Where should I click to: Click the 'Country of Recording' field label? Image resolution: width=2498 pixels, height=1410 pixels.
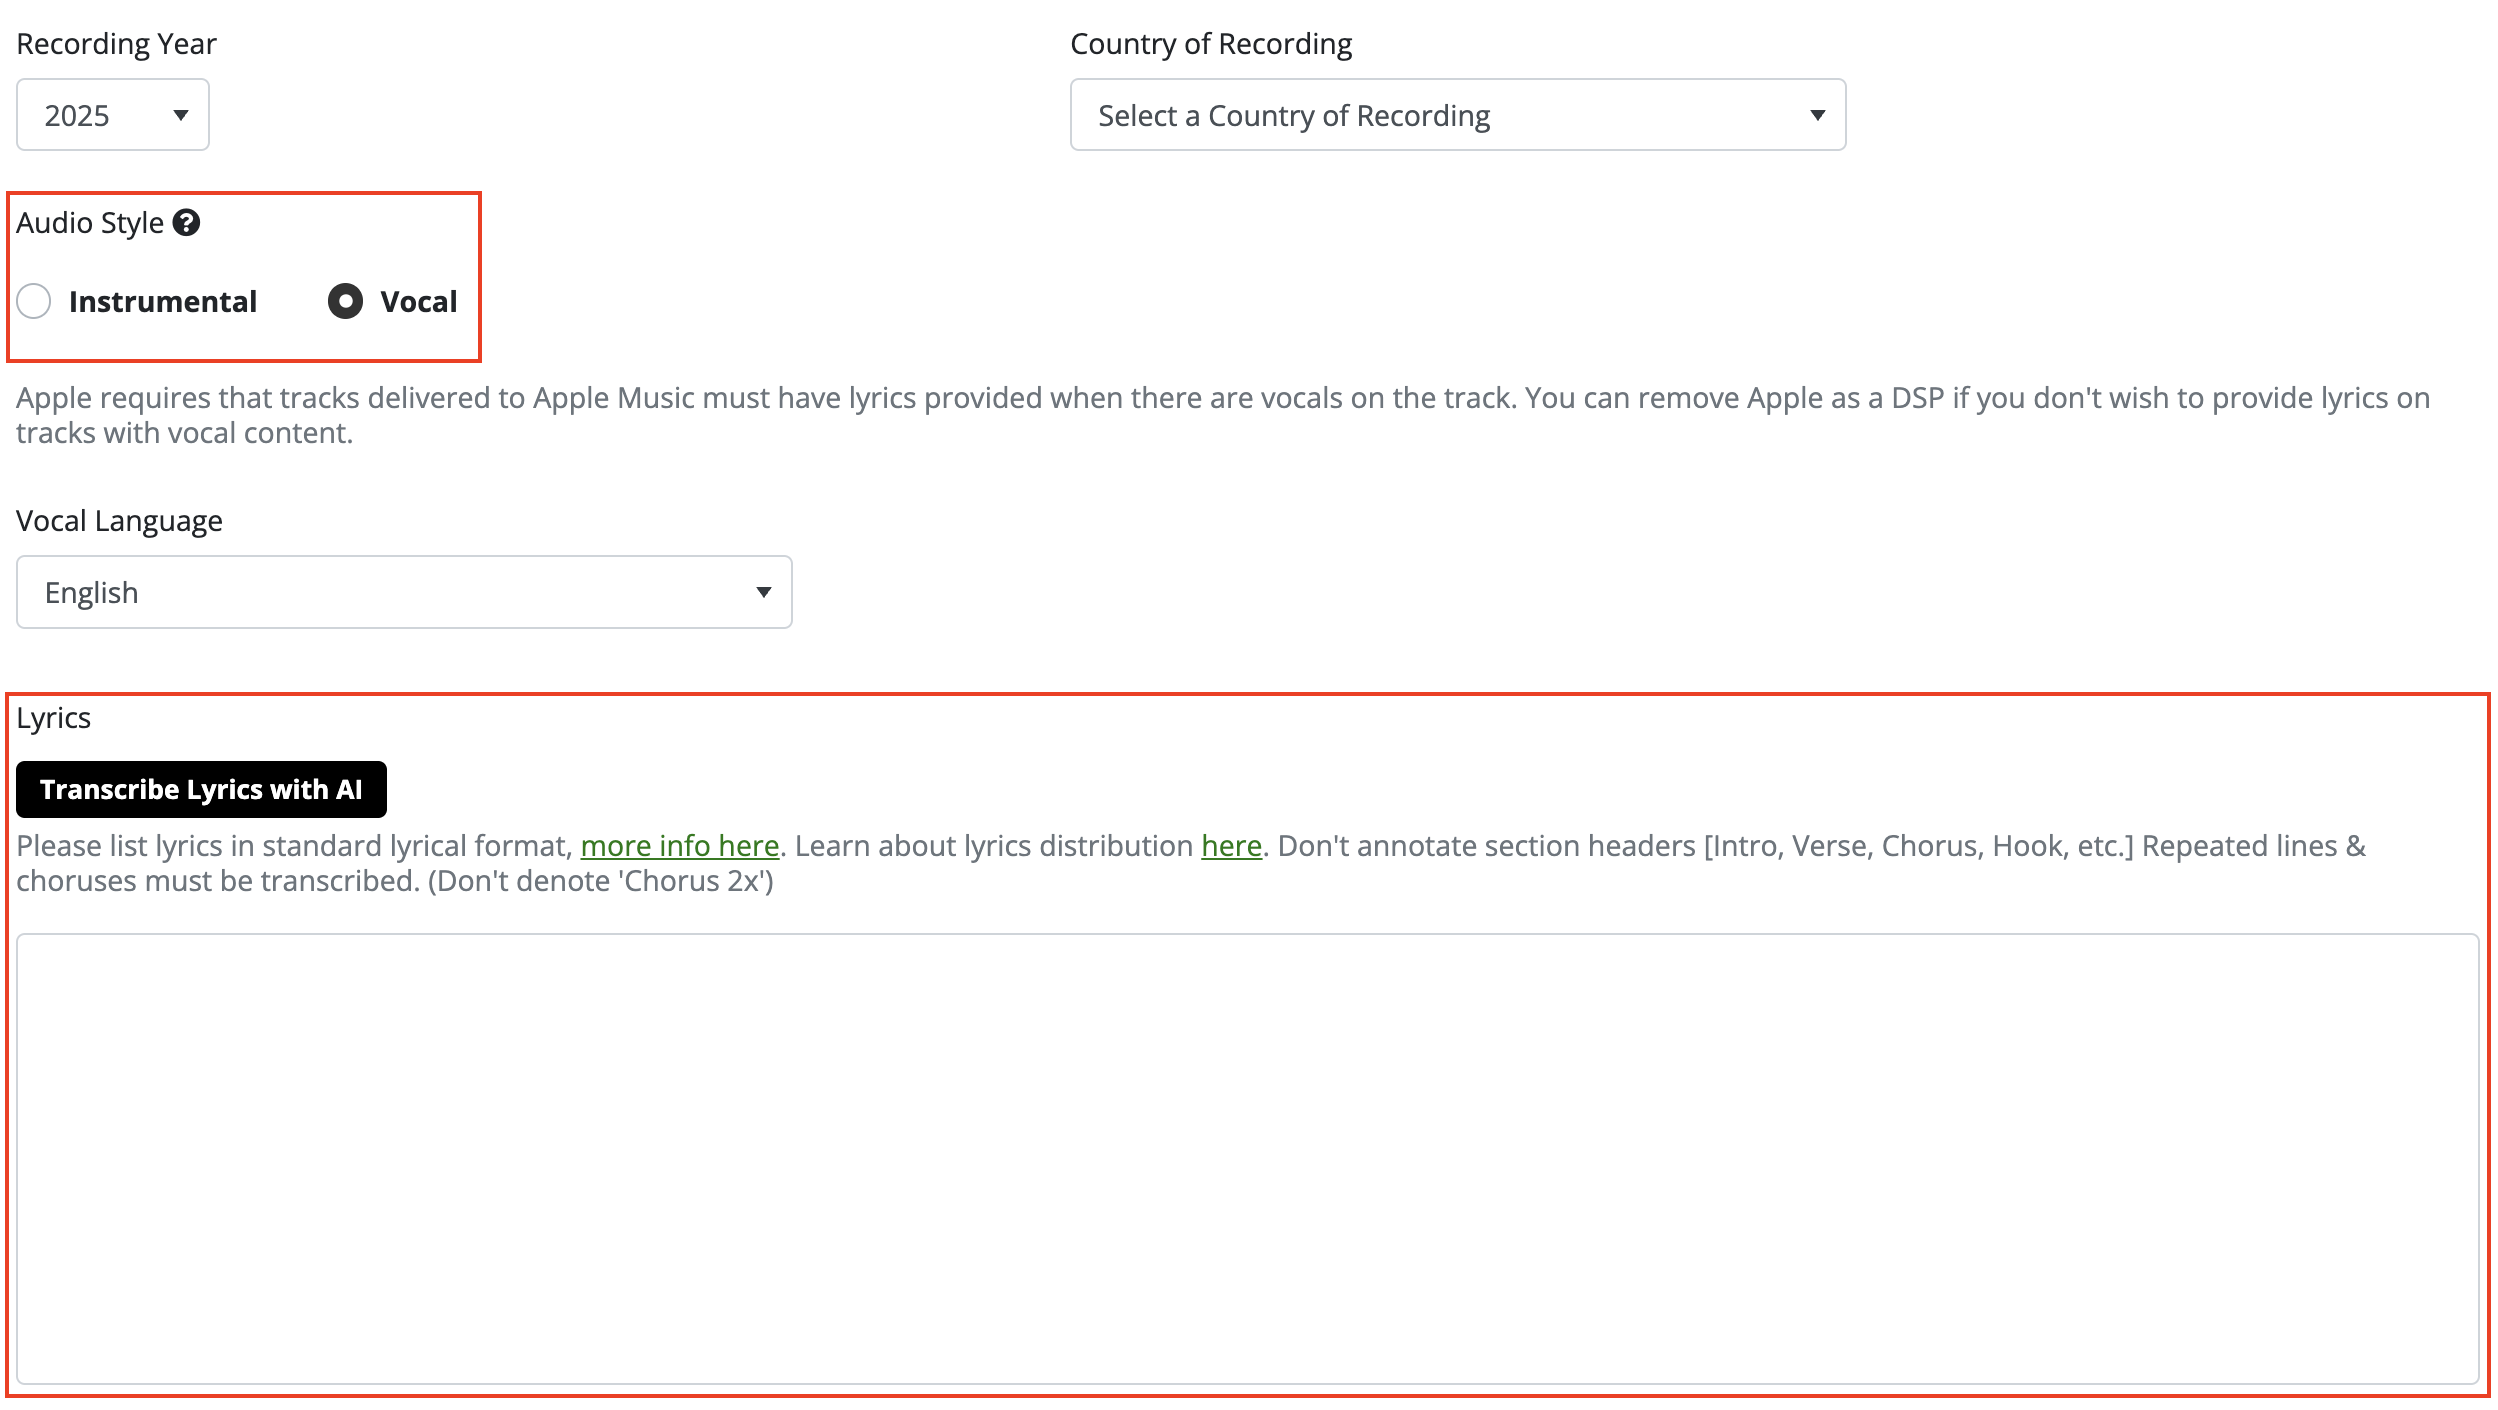tap(1210, 44)
